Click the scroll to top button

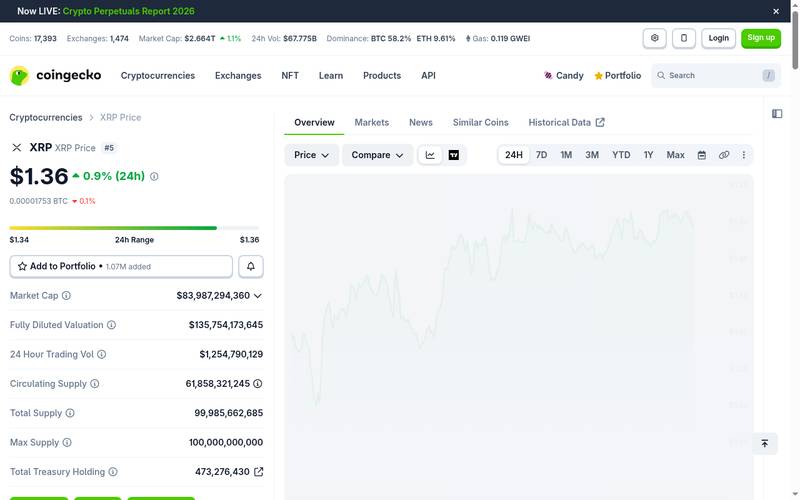point(764,443)
